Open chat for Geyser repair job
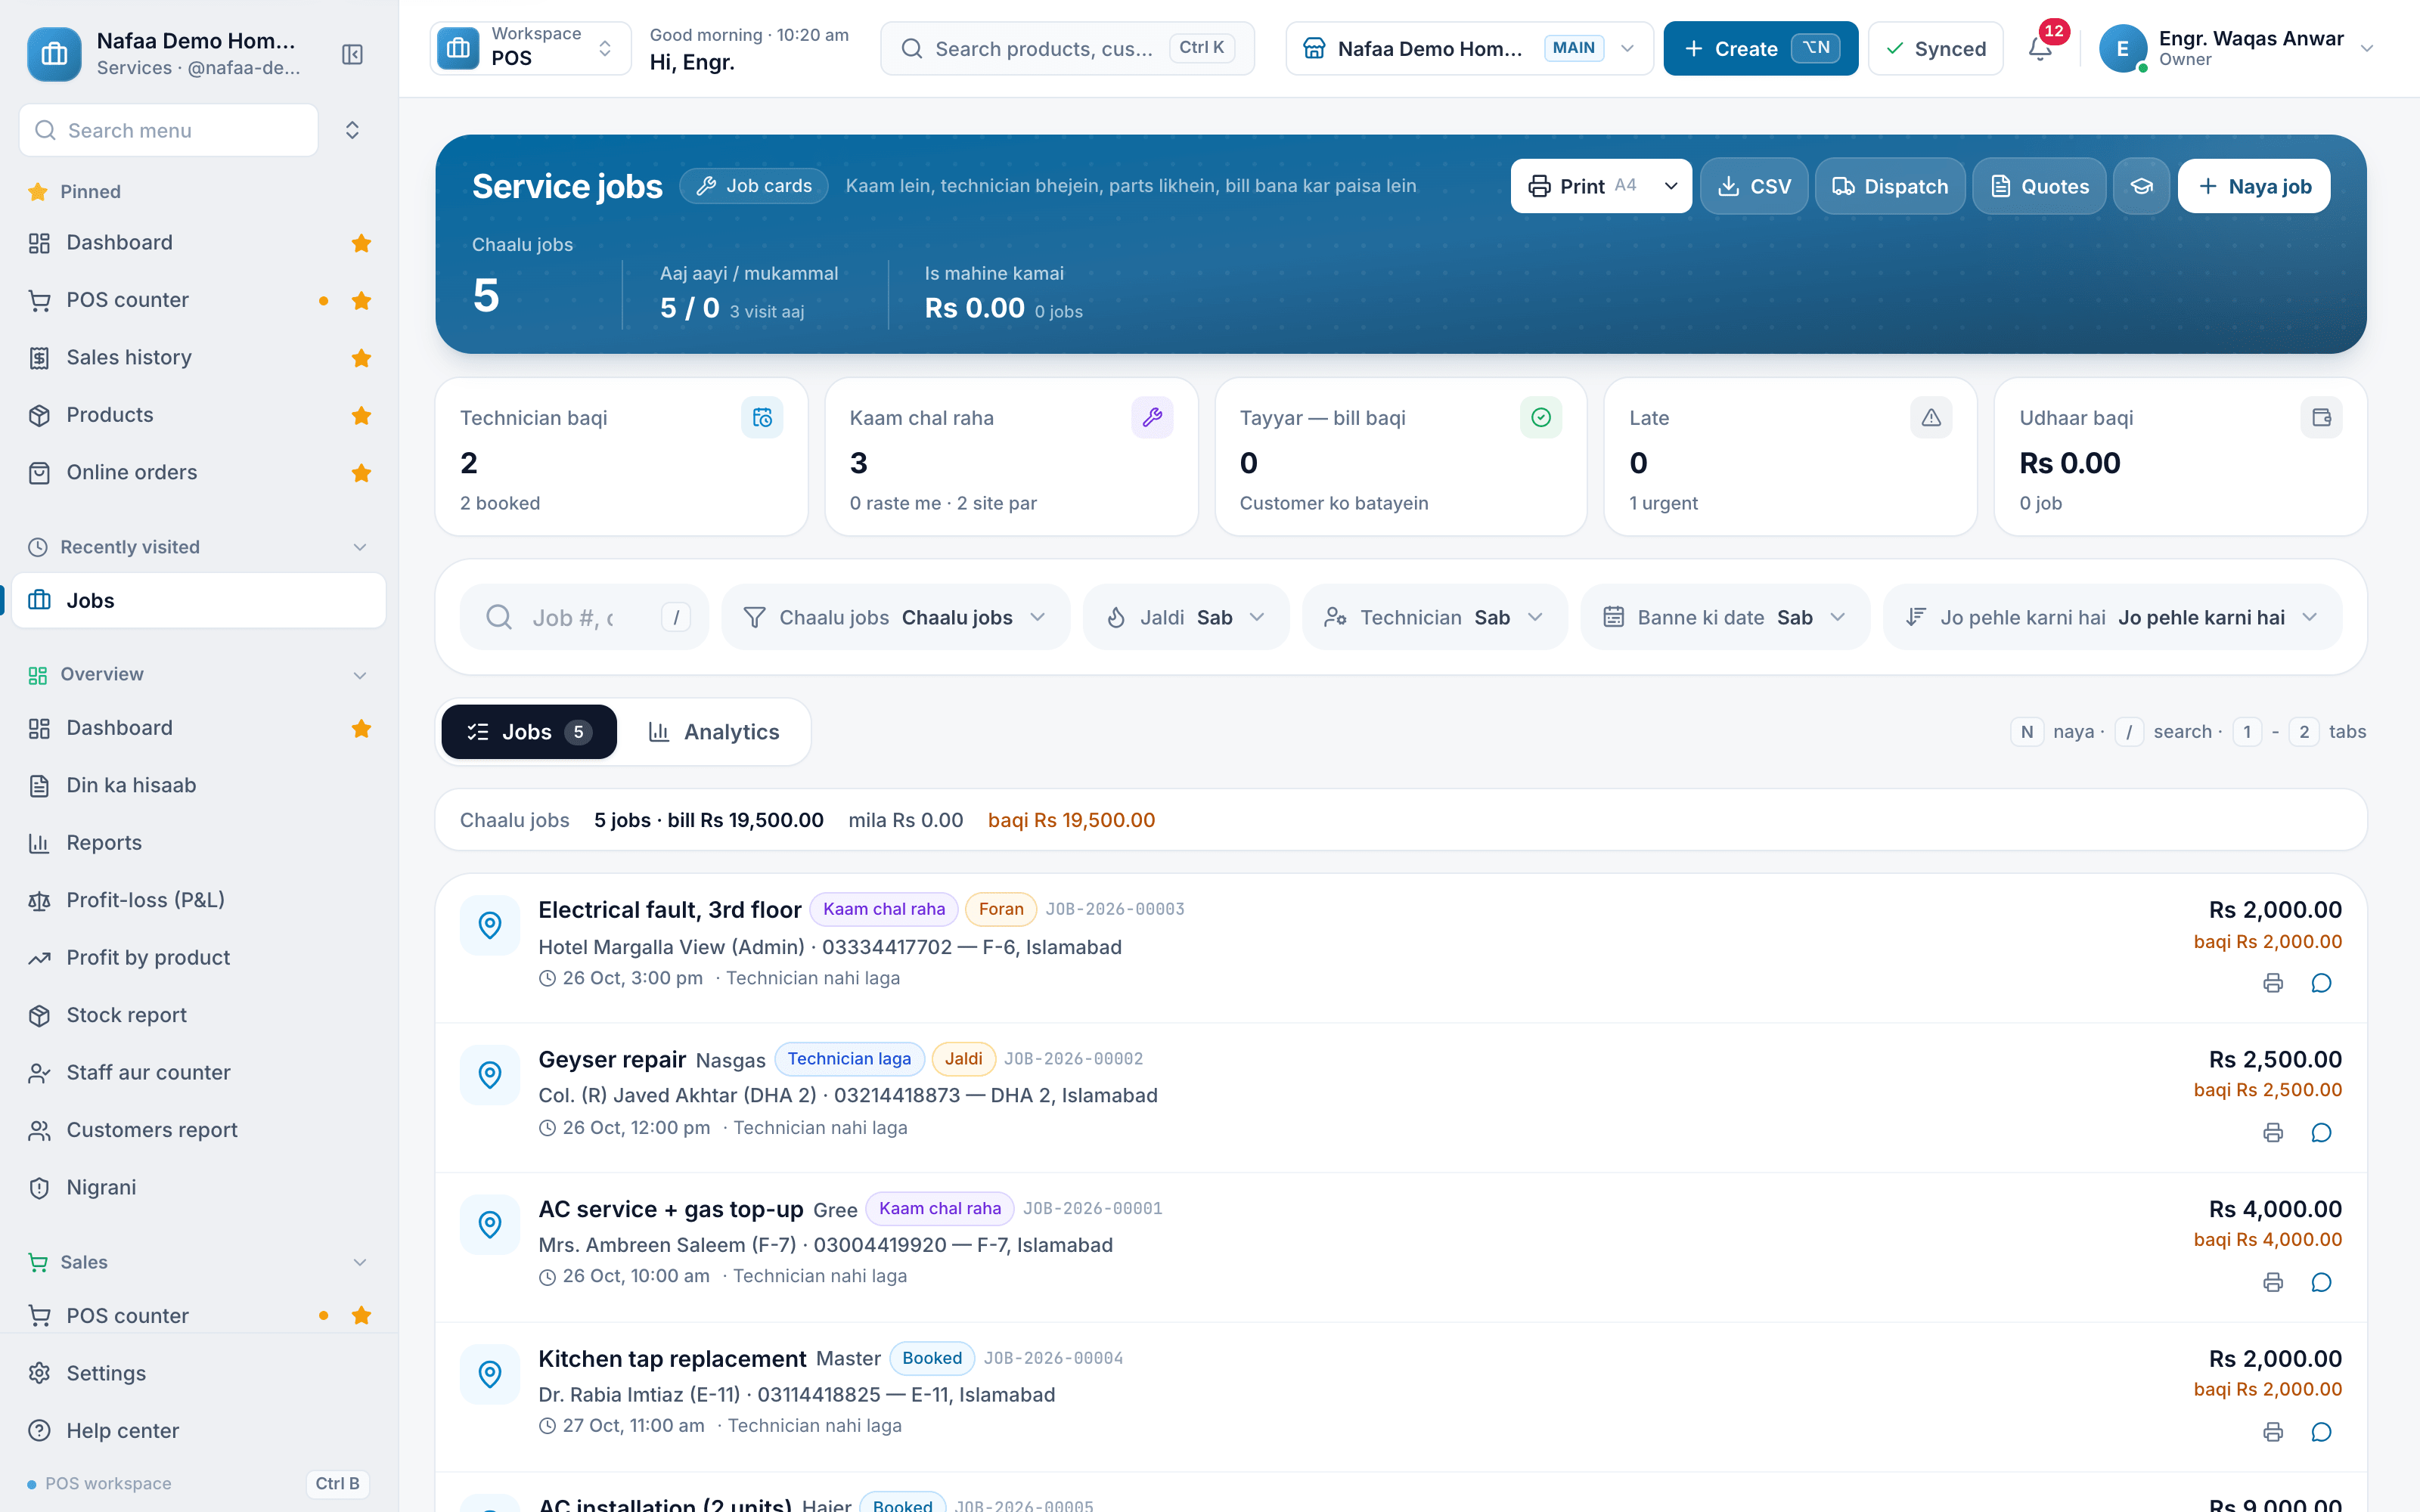The width and height of the screenshot is (2420, 1512). pyautogui.click(x=2321, y=1132)
